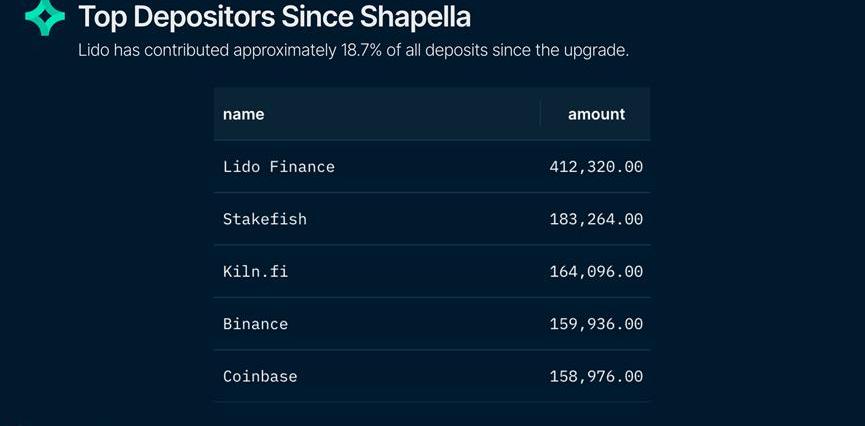Click the 183,264.00 amount value
Viewport: 865px width, 426px height.
pos(596,219)
